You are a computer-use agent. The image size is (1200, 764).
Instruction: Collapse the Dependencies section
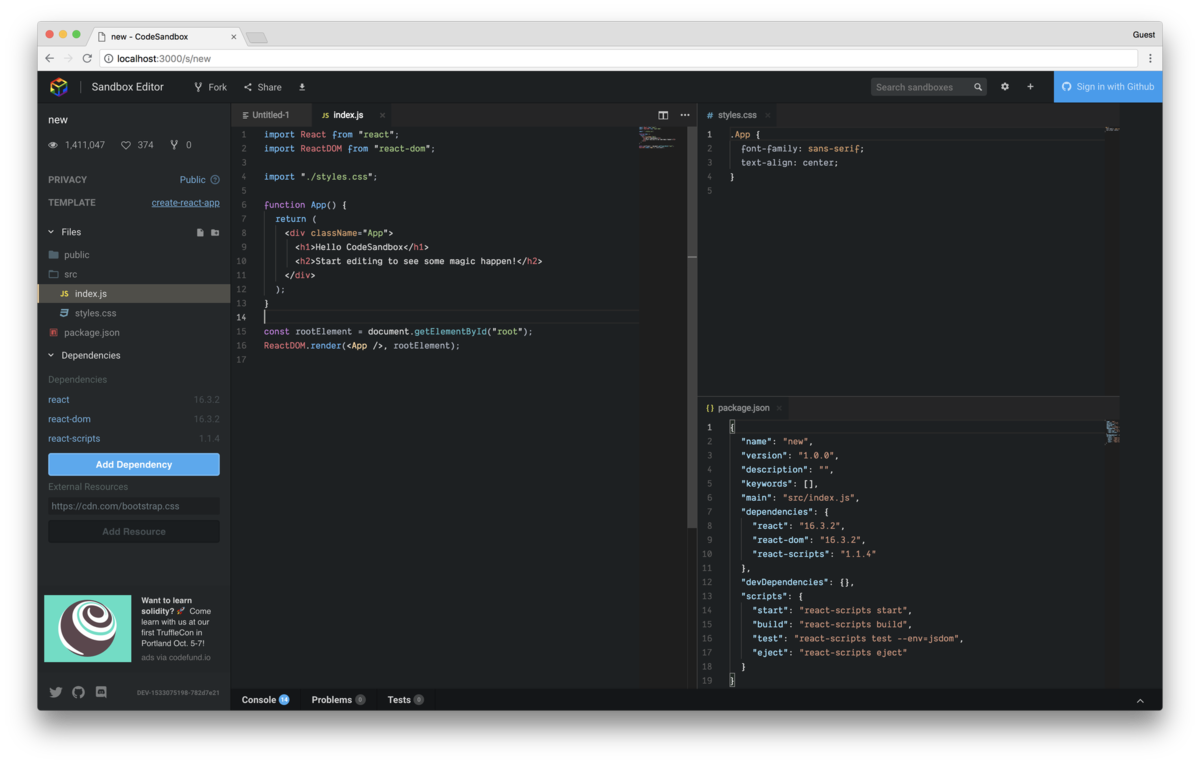click(49, 355)
